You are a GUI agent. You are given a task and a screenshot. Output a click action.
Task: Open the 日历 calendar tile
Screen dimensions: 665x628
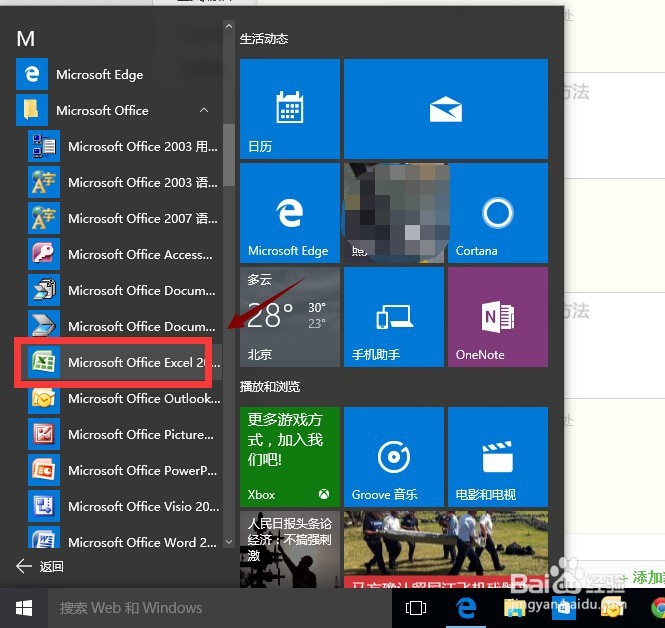[x=290, y=109]
